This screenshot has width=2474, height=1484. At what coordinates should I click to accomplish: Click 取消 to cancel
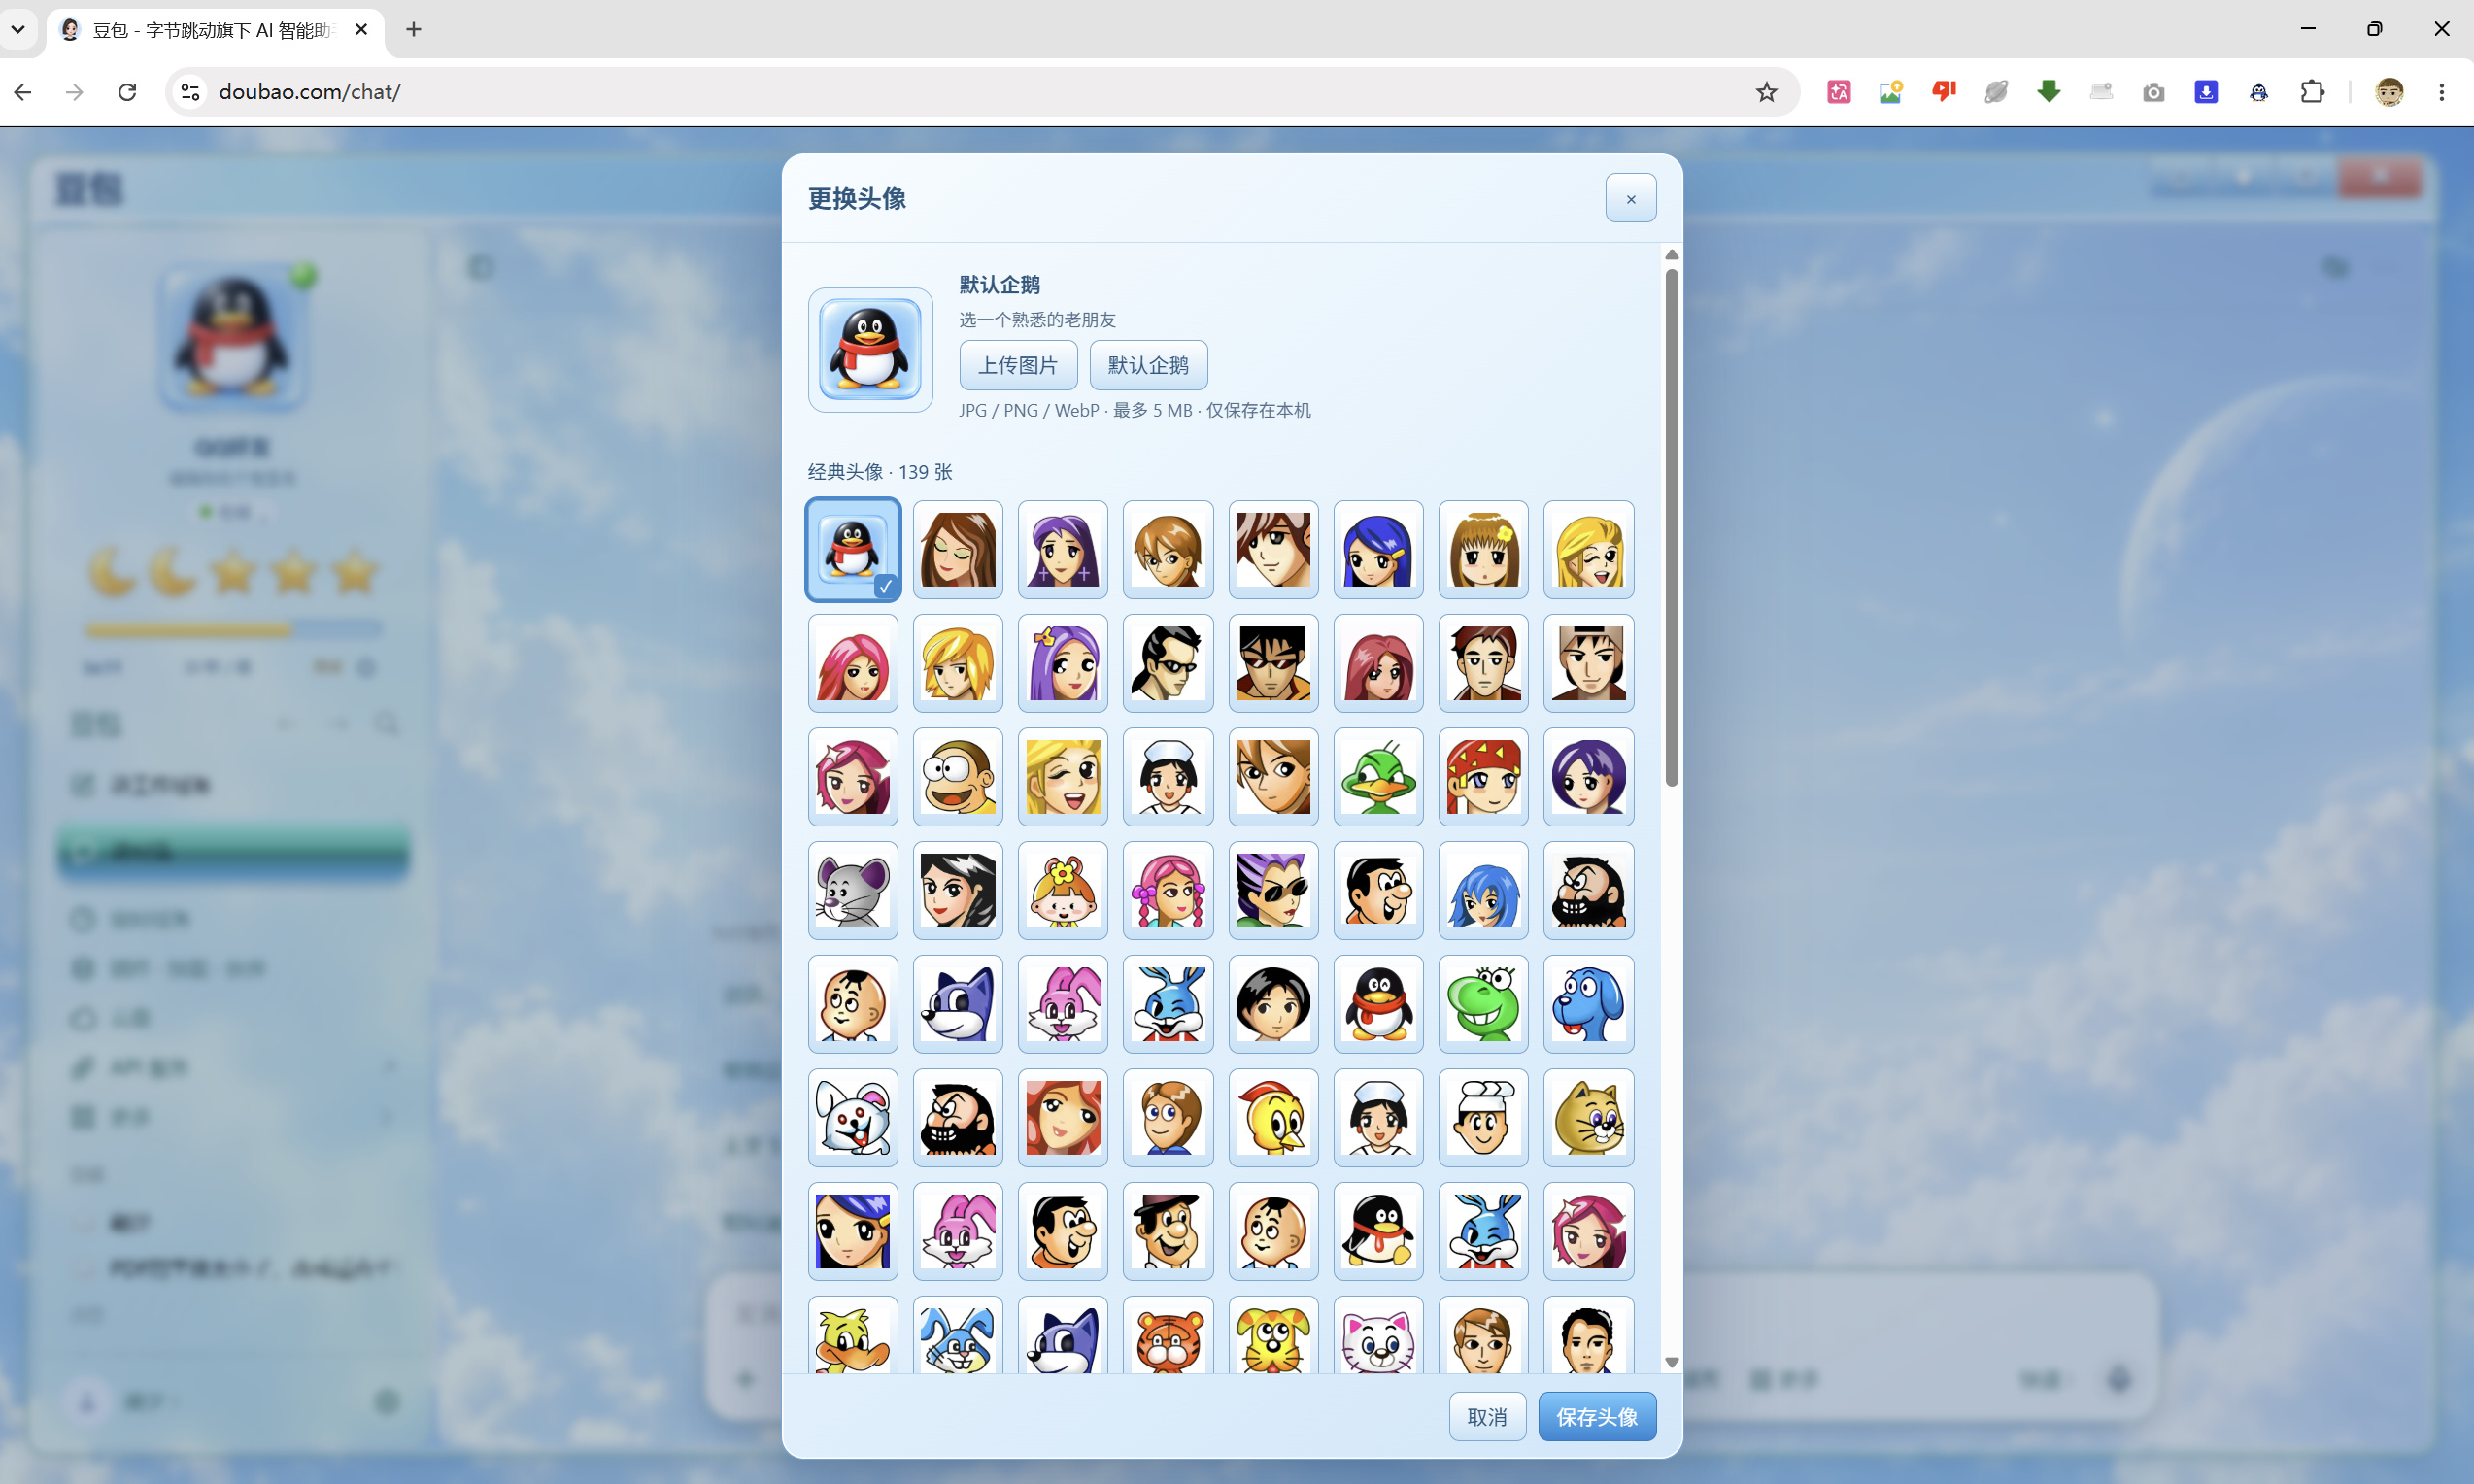(x=1487, y=1416)
